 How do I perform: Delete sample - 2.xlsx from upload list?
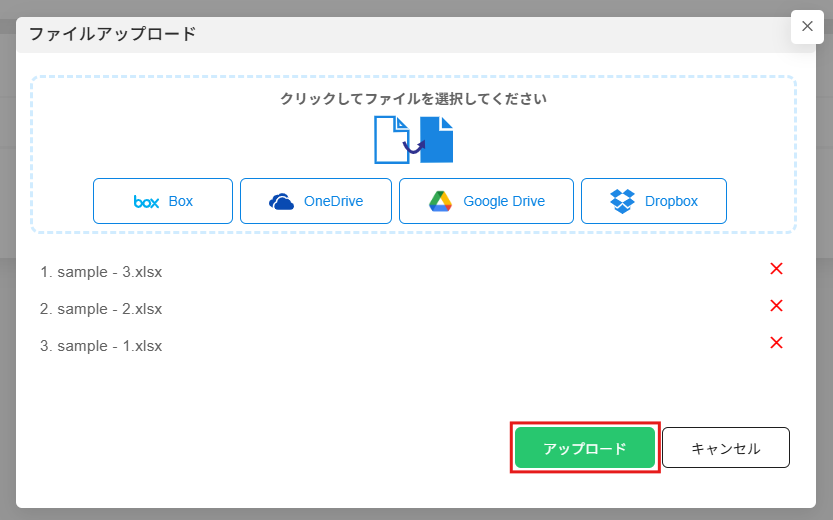click(776, 306)
